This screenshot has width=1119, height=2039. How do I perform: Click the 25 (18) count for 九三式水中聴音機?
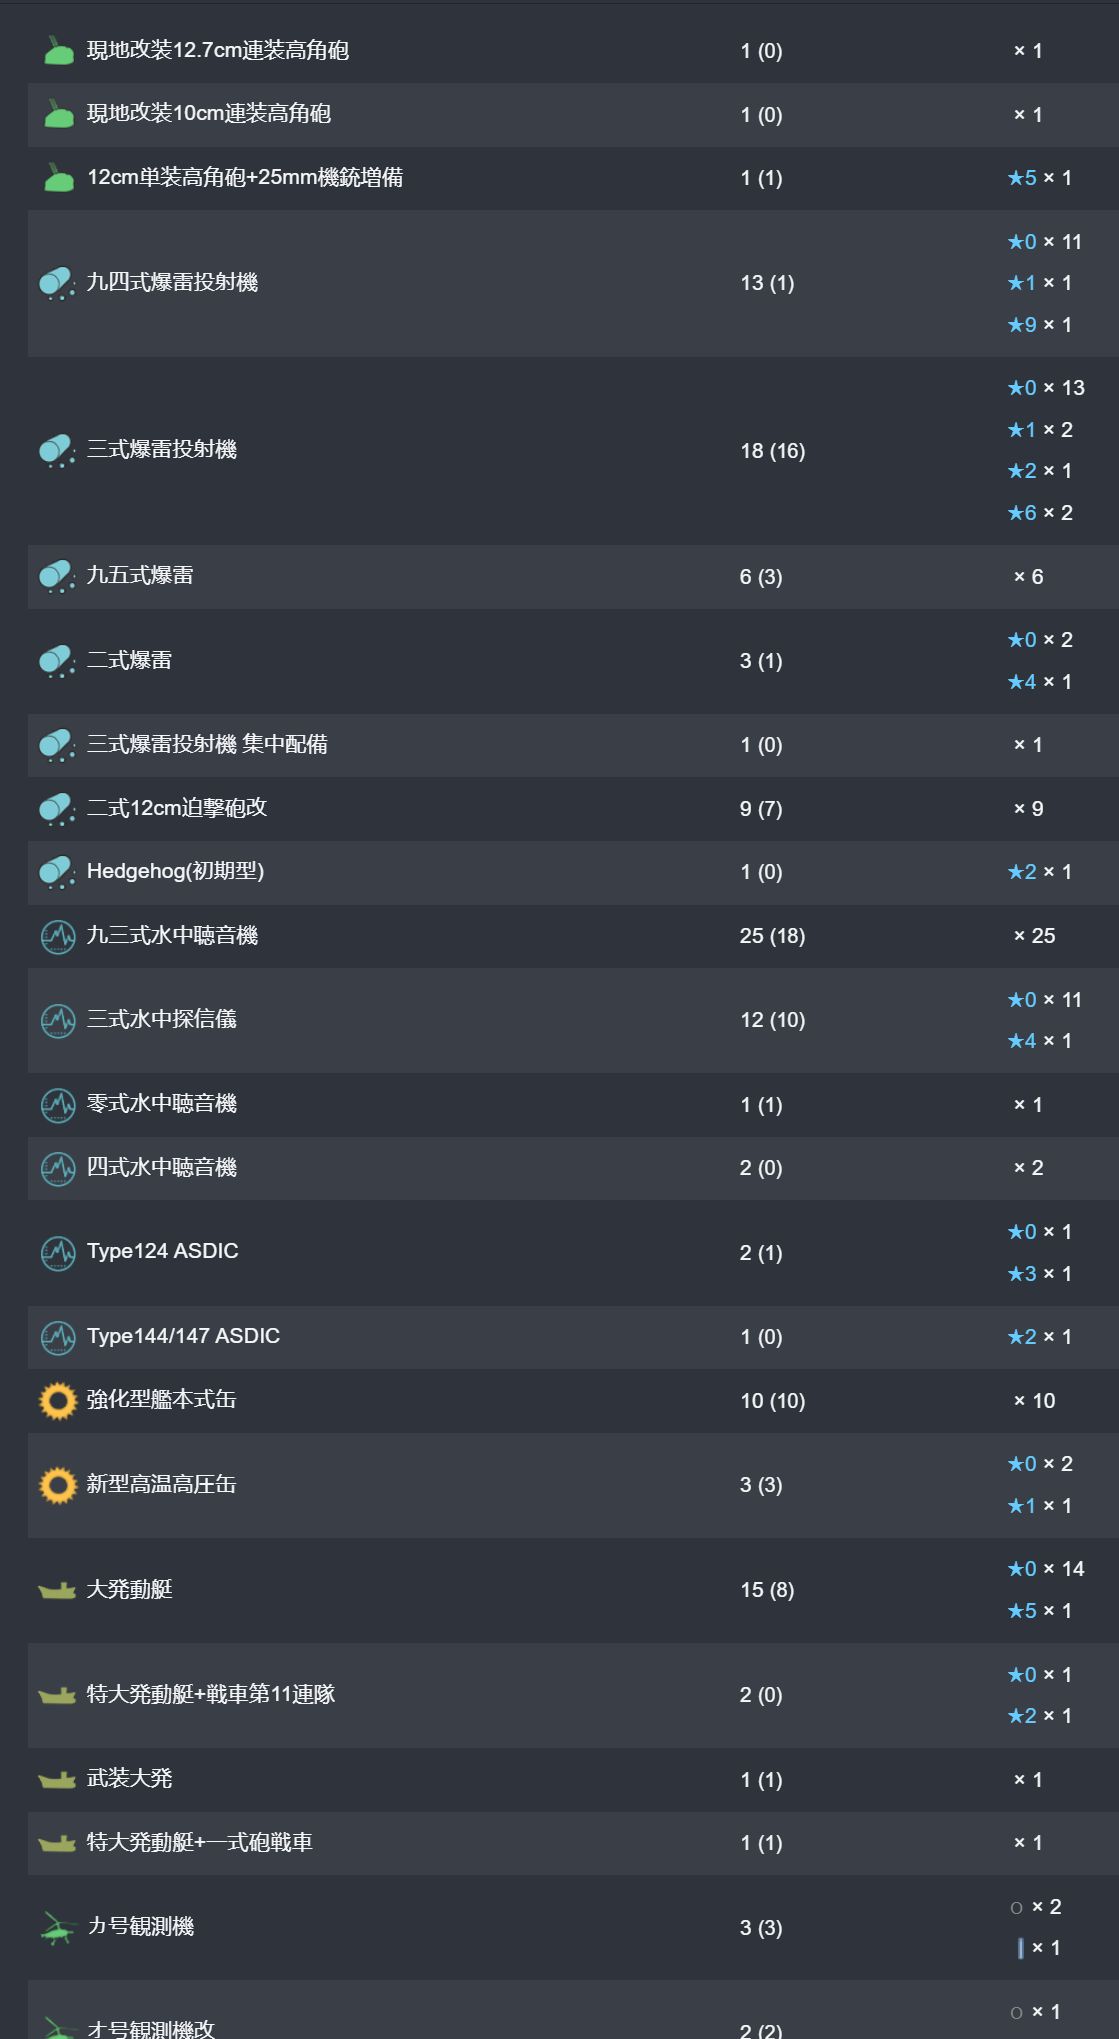[772, 936]
